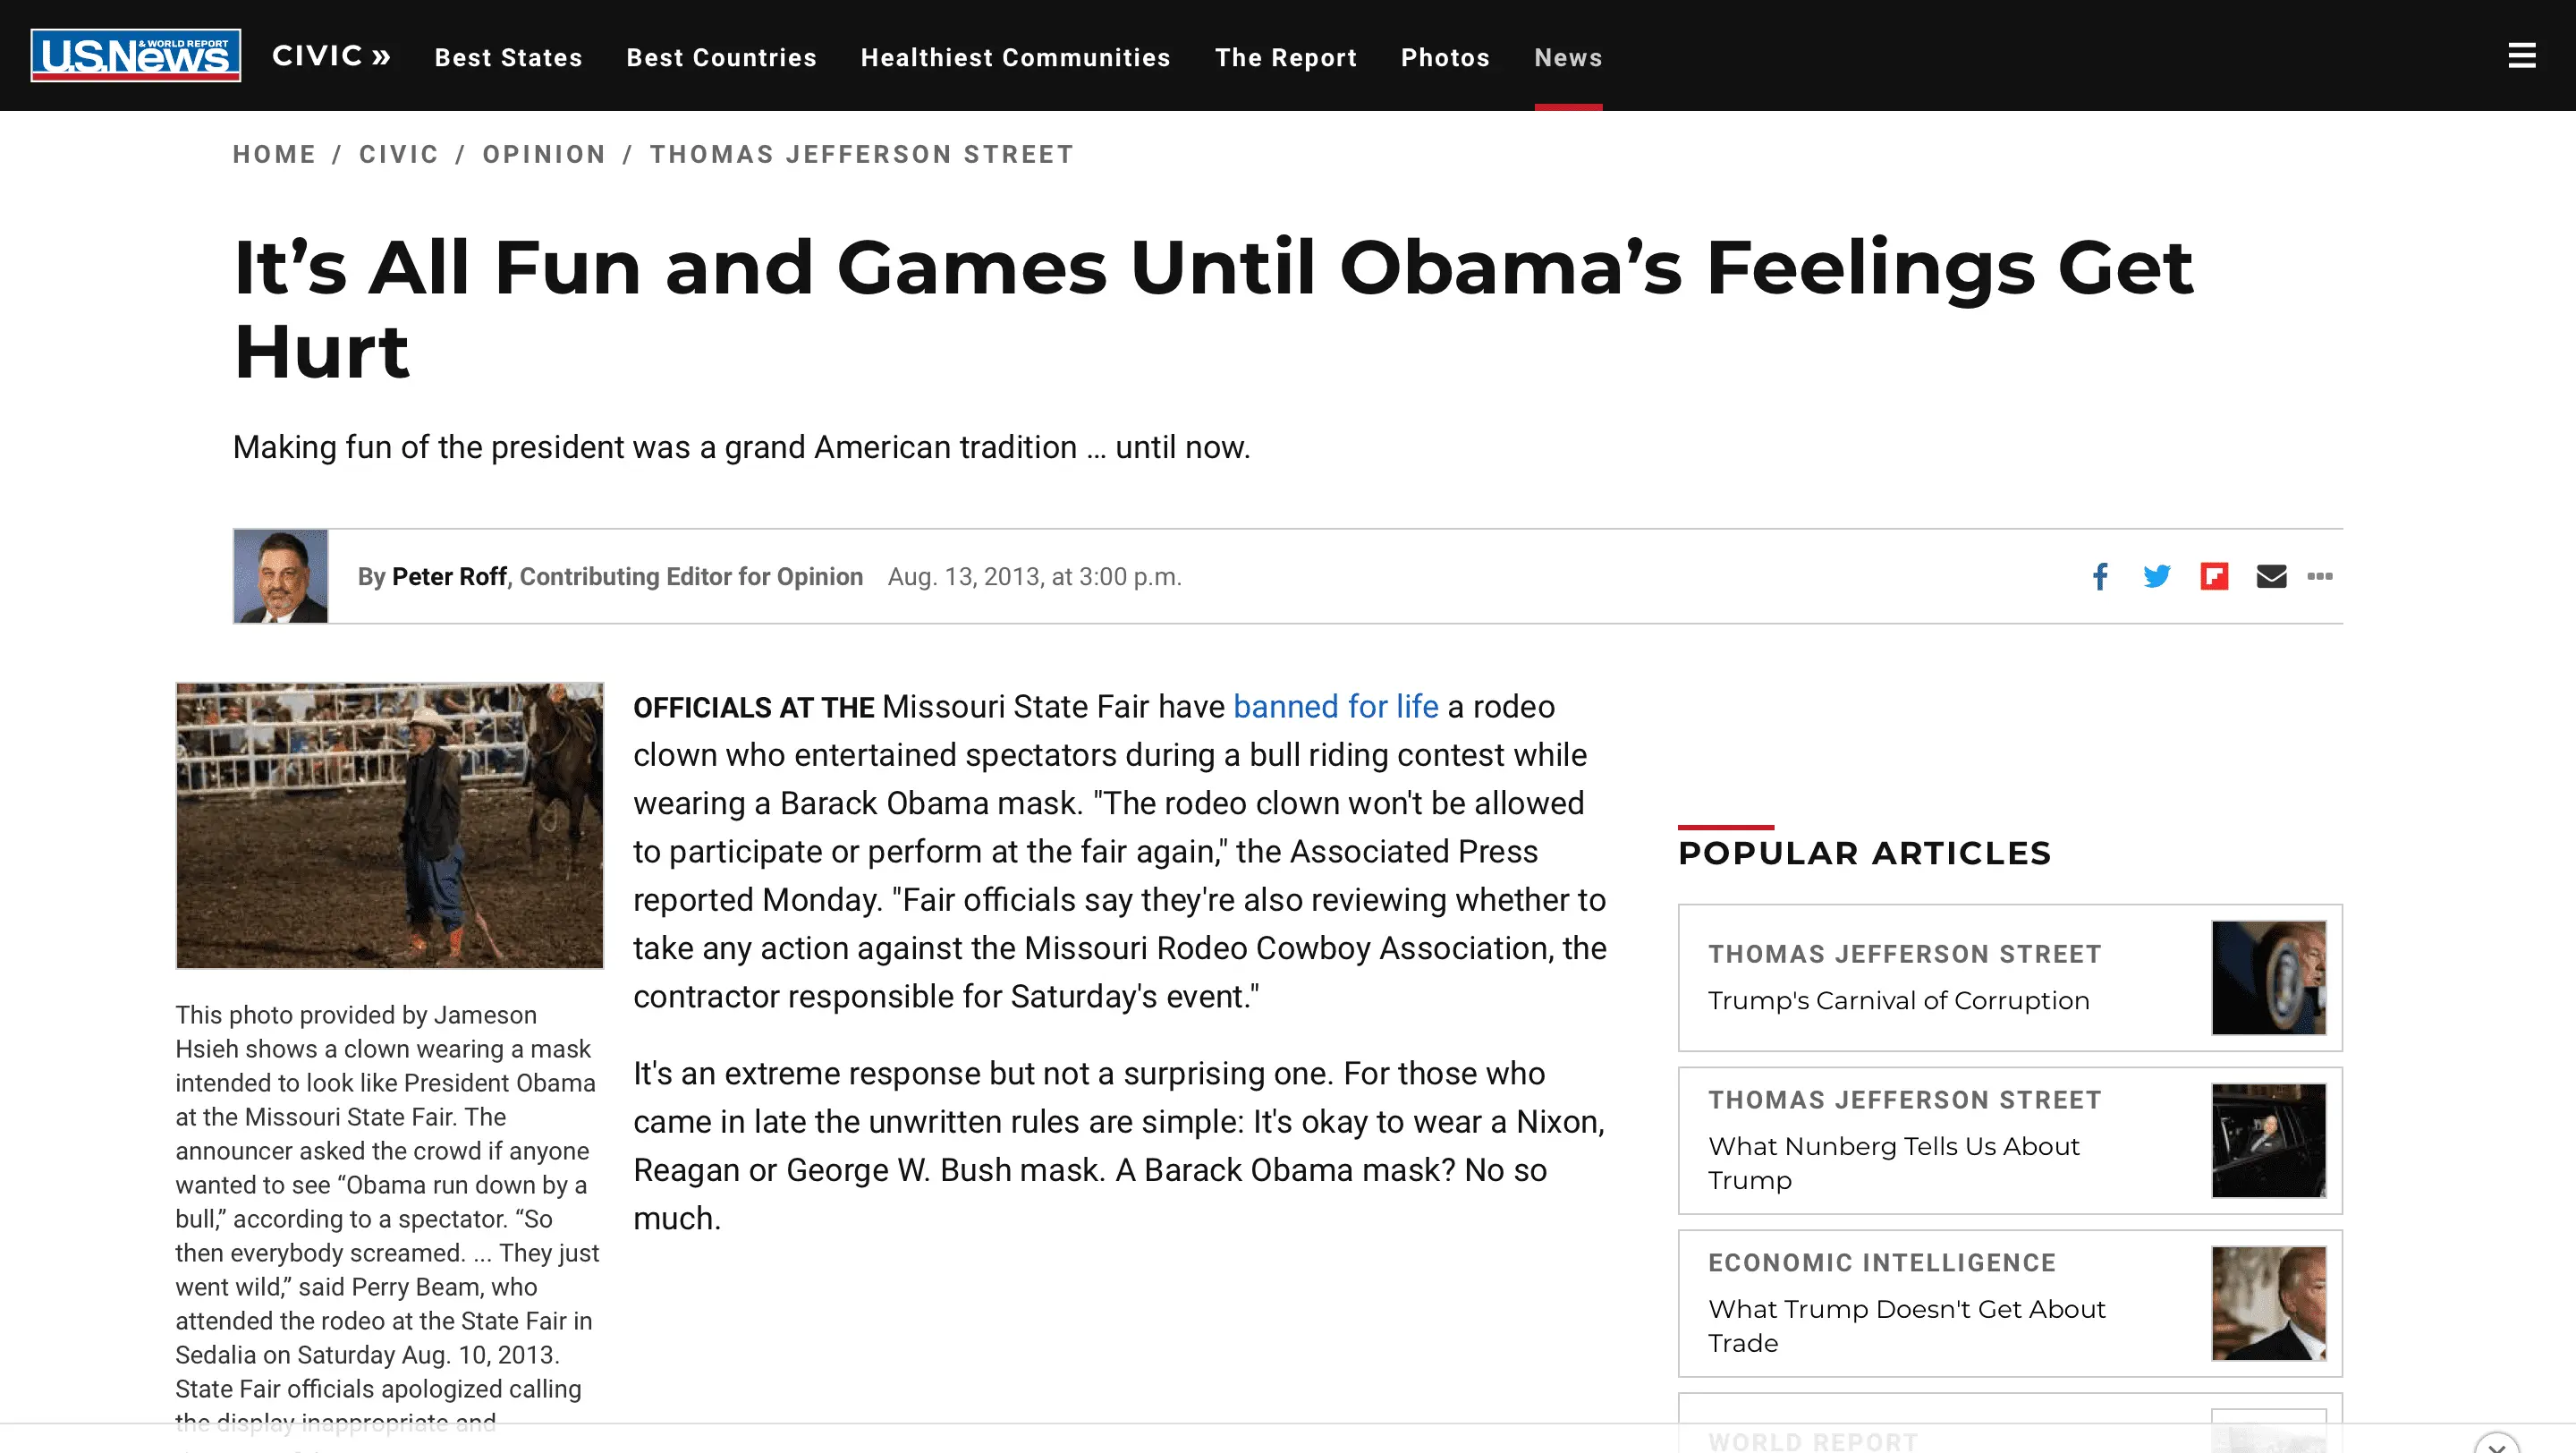2576x1453 pixels.
Task: Select the News tab
Action: [x=1568, y=58]
